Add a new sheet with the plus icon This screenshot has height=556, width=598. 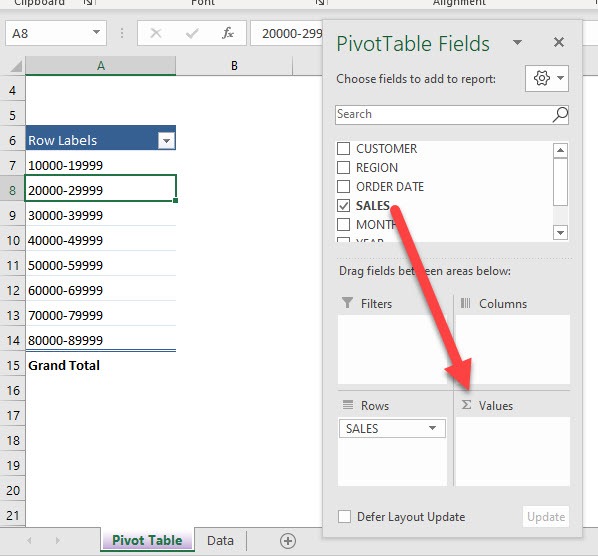[x=288, y=540]
